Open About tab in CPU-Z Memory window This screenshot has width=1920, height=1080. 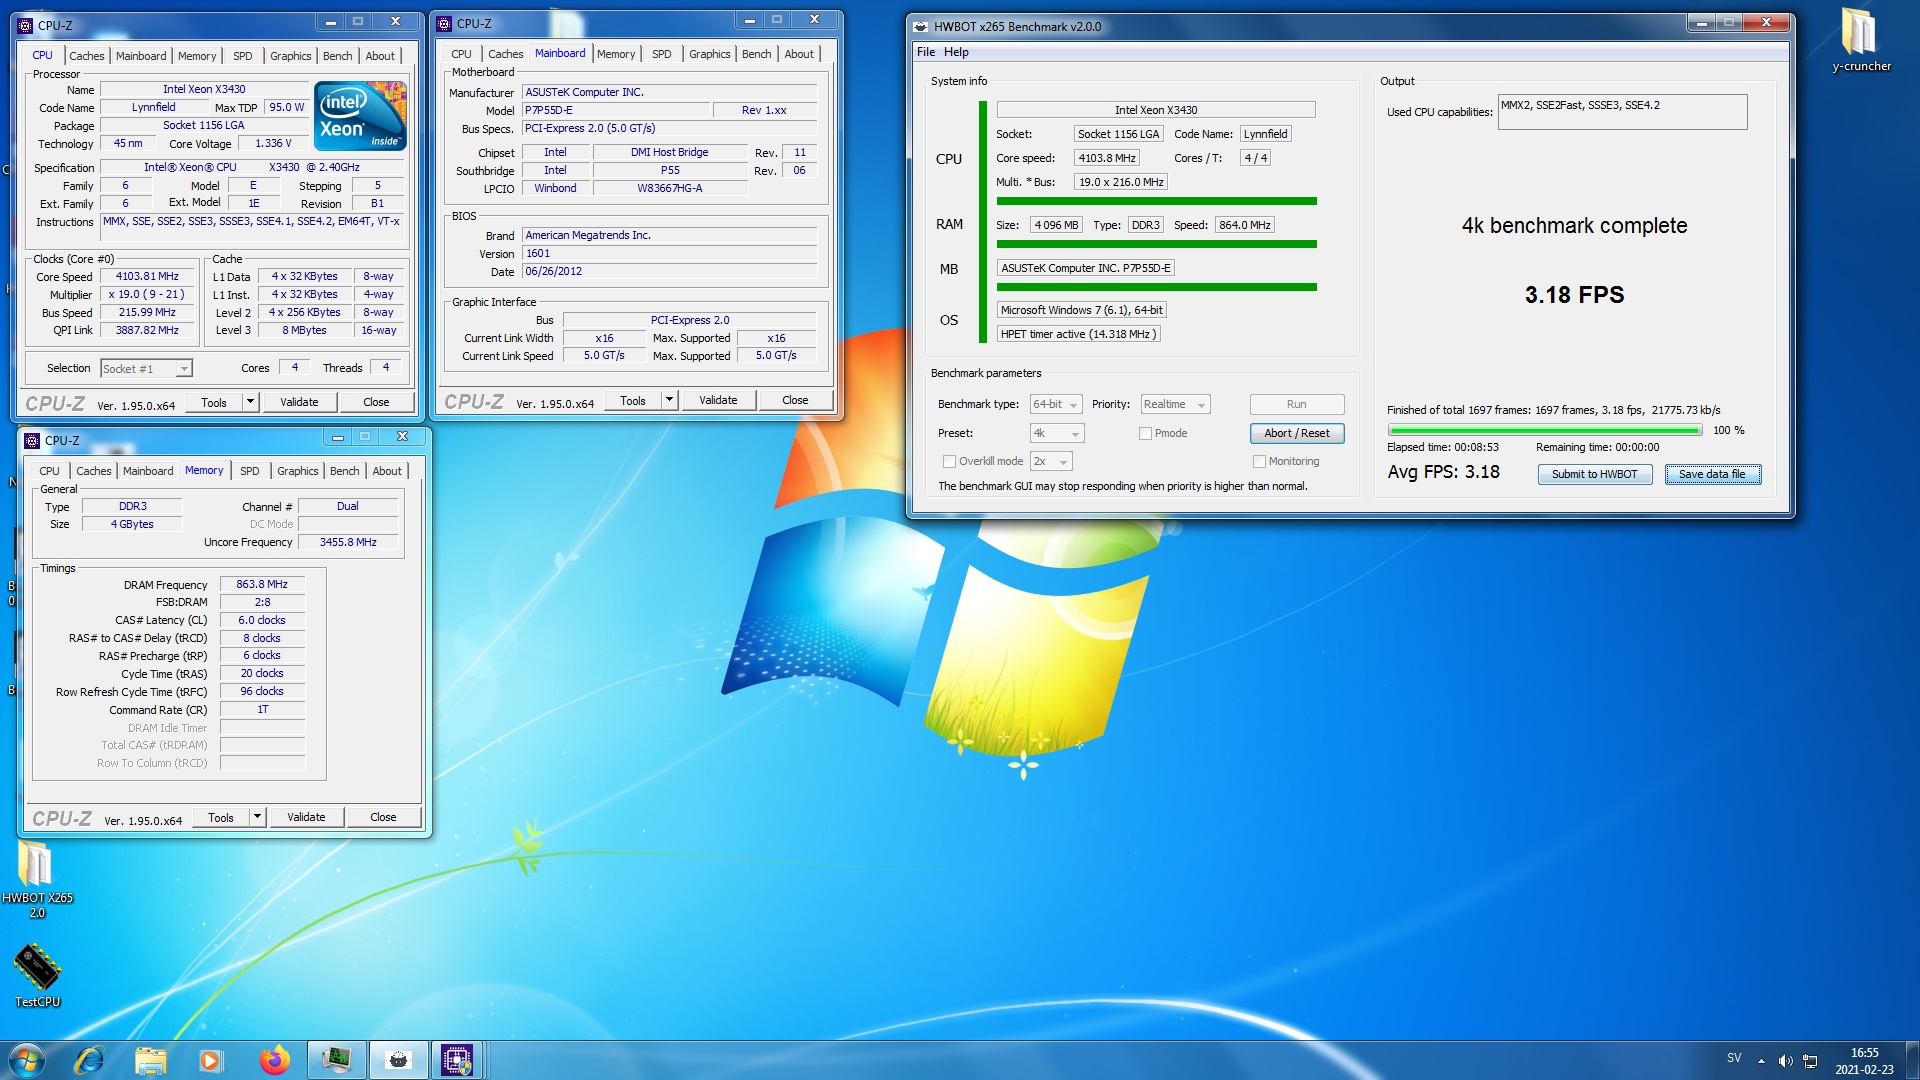387,471
